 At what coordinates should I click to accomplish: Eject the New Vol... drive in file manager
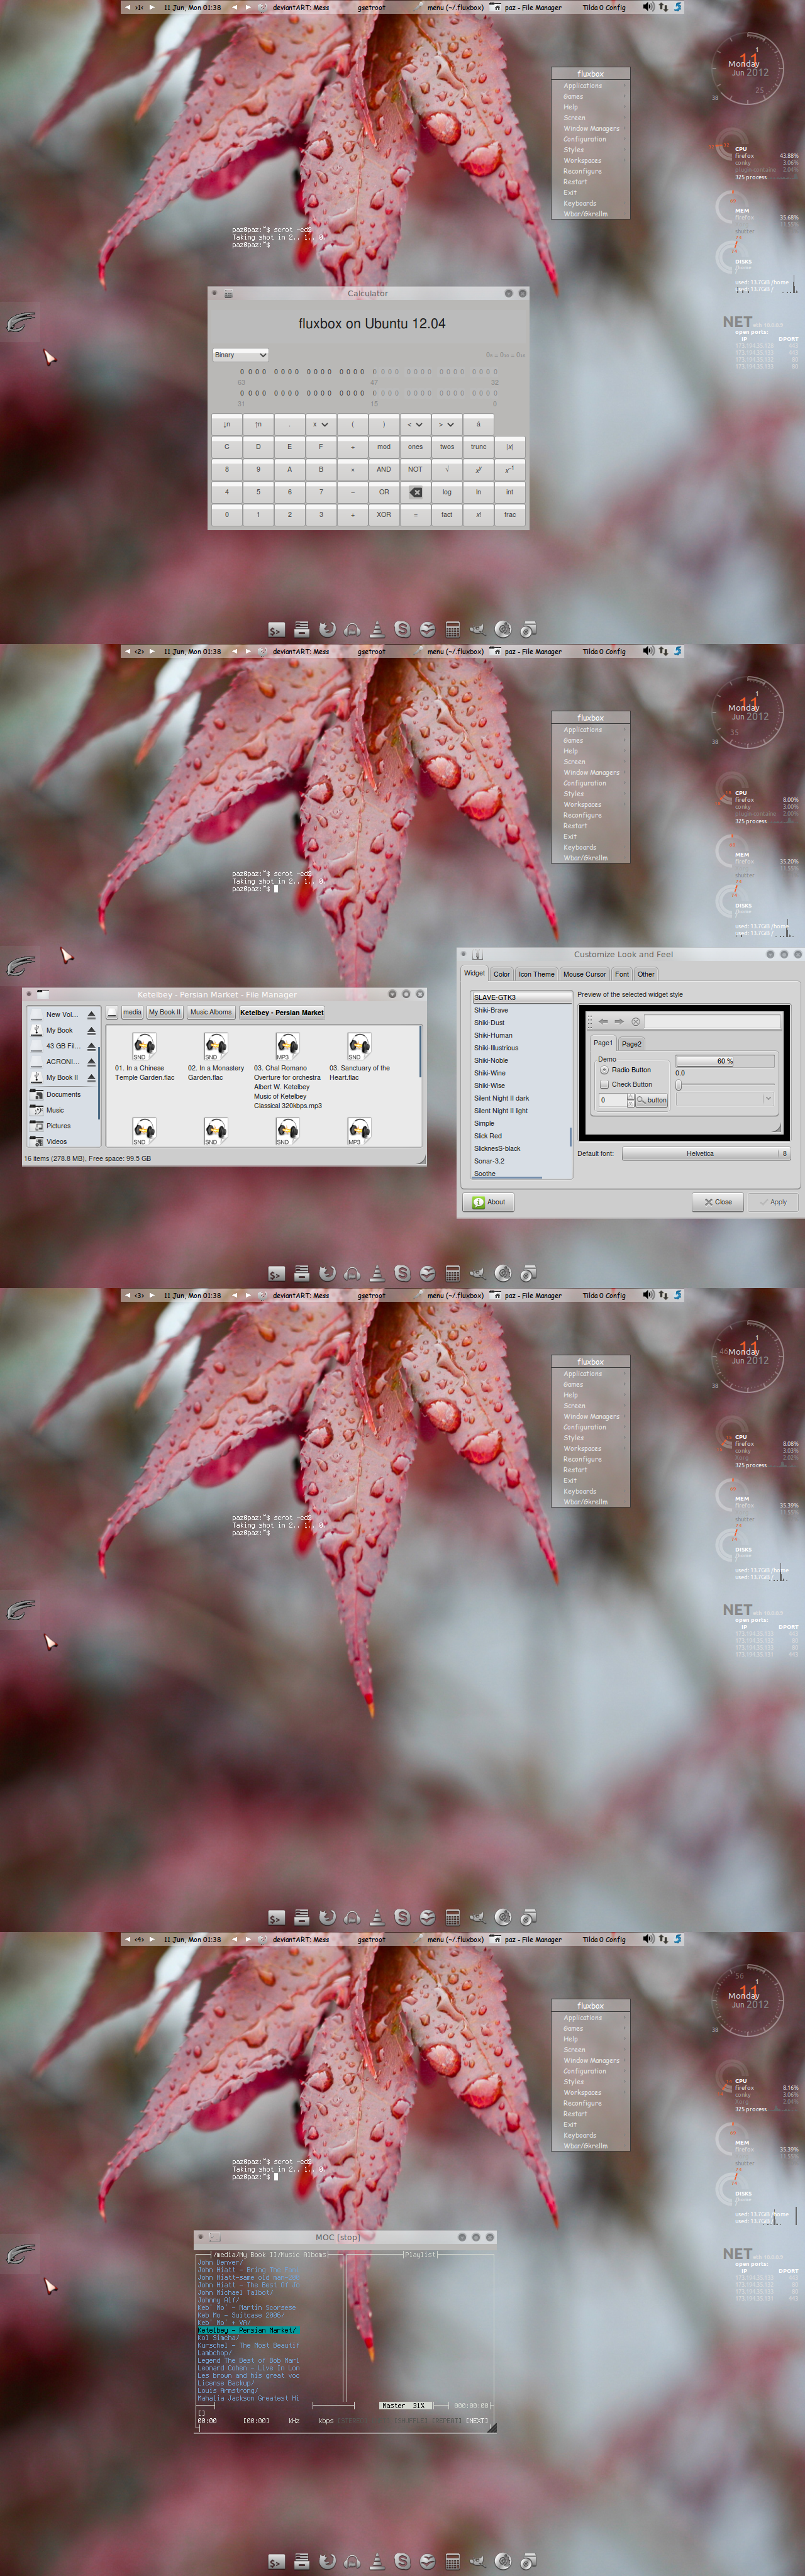[x=91, y=1015]
